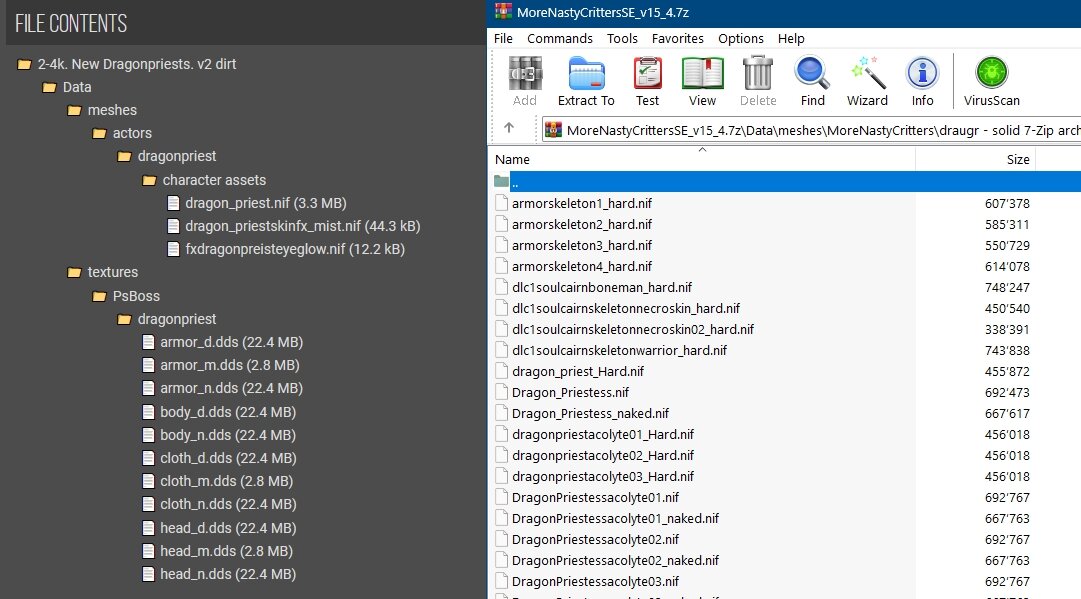Click folder icon next to 'meshes'

pyautogui.click(x=74, y=110)
